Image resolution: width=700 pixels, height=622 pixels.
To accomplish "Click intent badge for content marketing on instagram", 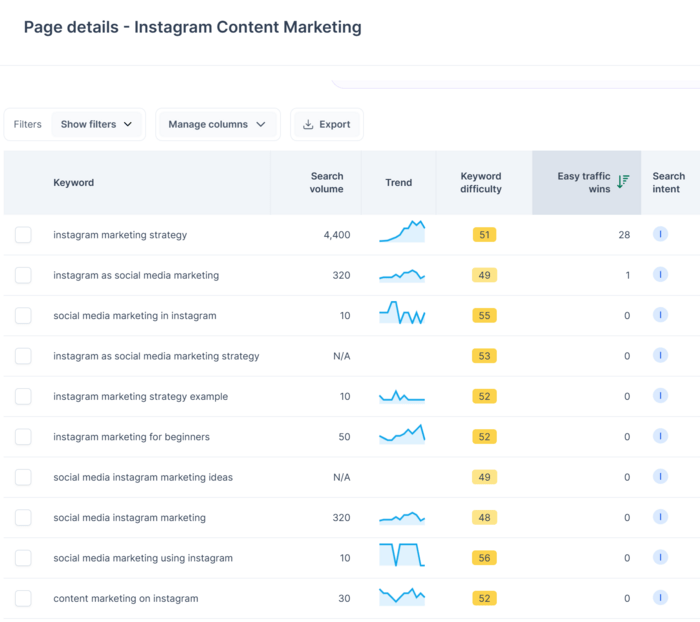I will 659,598.
